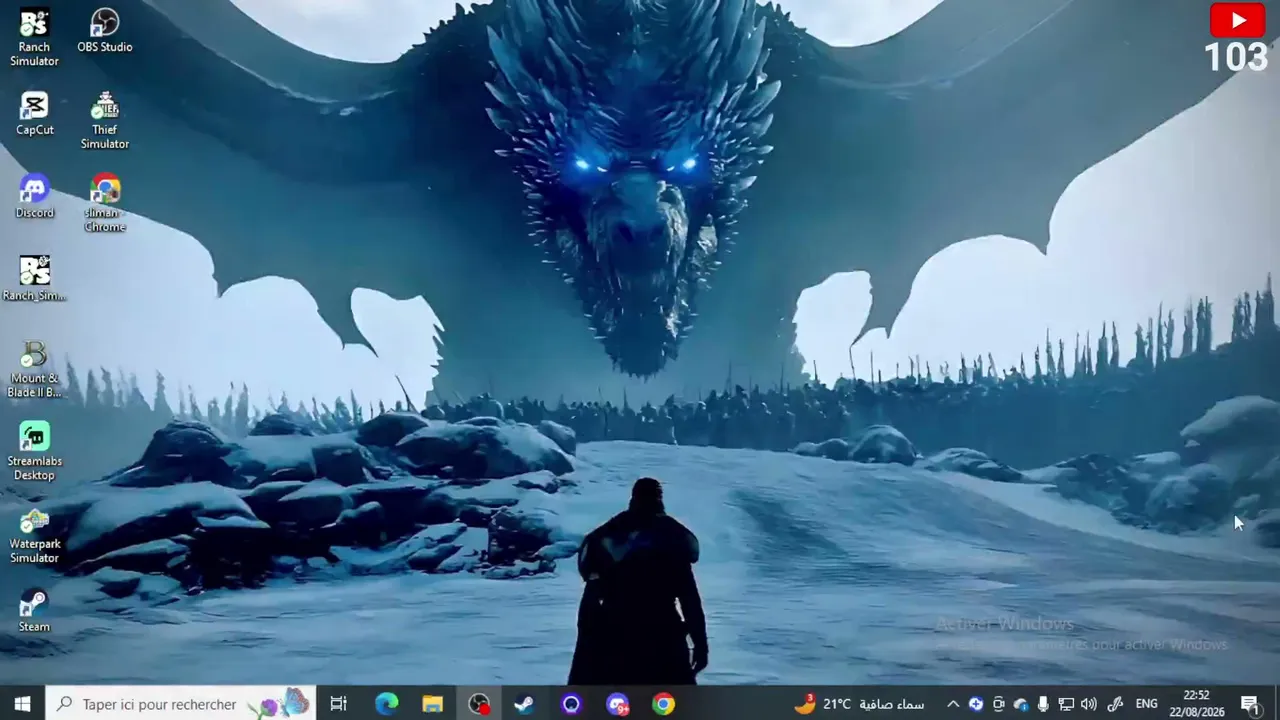Expand the hidden system tray icons
The width and height of the screenshot is (1280, 720).
coord(953,704)
